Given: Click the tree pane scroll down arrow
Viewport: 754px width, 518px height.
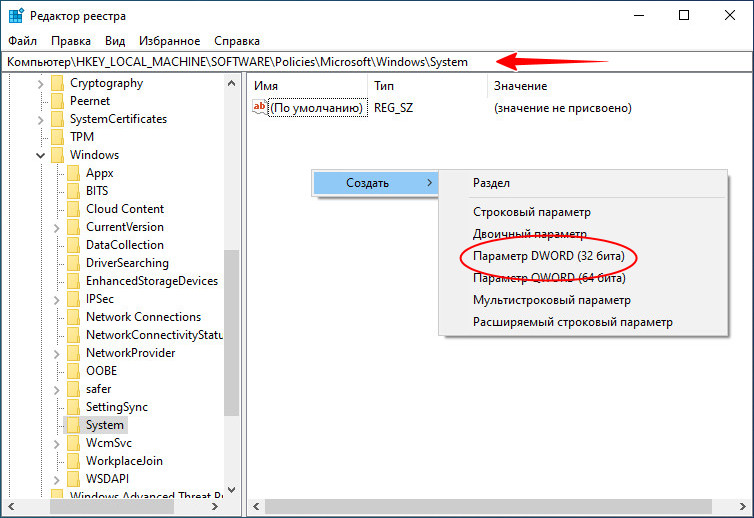Looking at the screenshot, I should (x=231, y=490).
